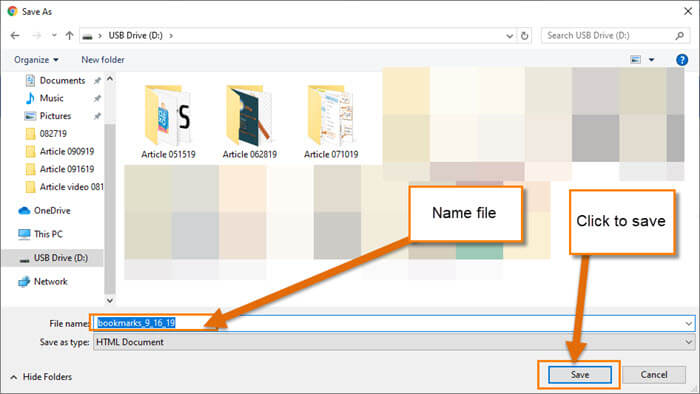Screen dimensions: 700x394
Task: Click the pin icon next to Pictures
Action: 97,116
